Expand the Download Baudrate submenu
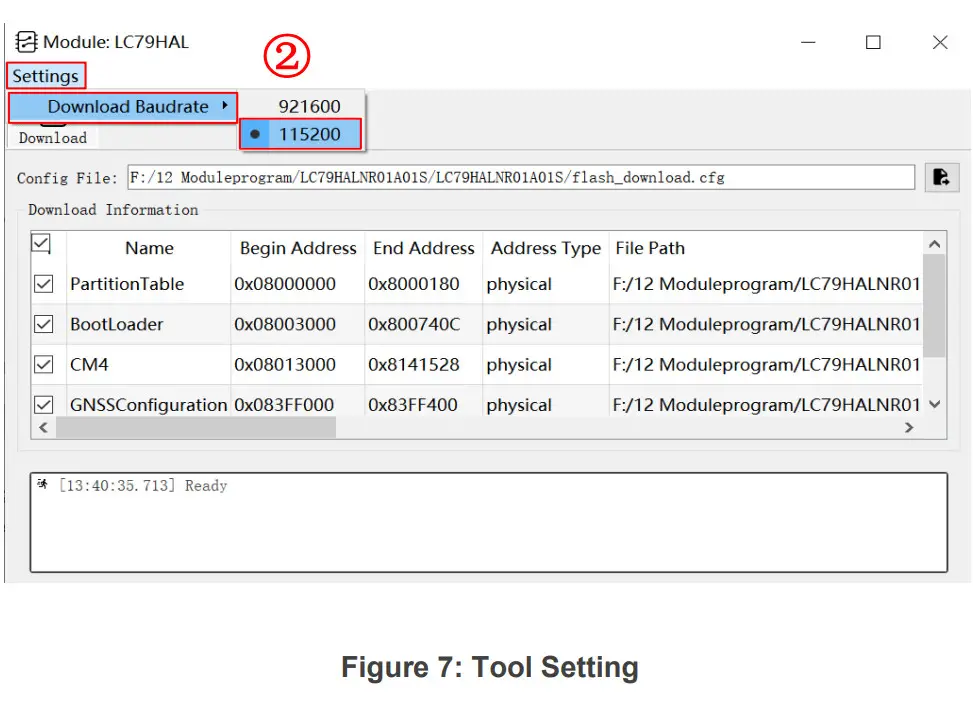 point(123,107)
